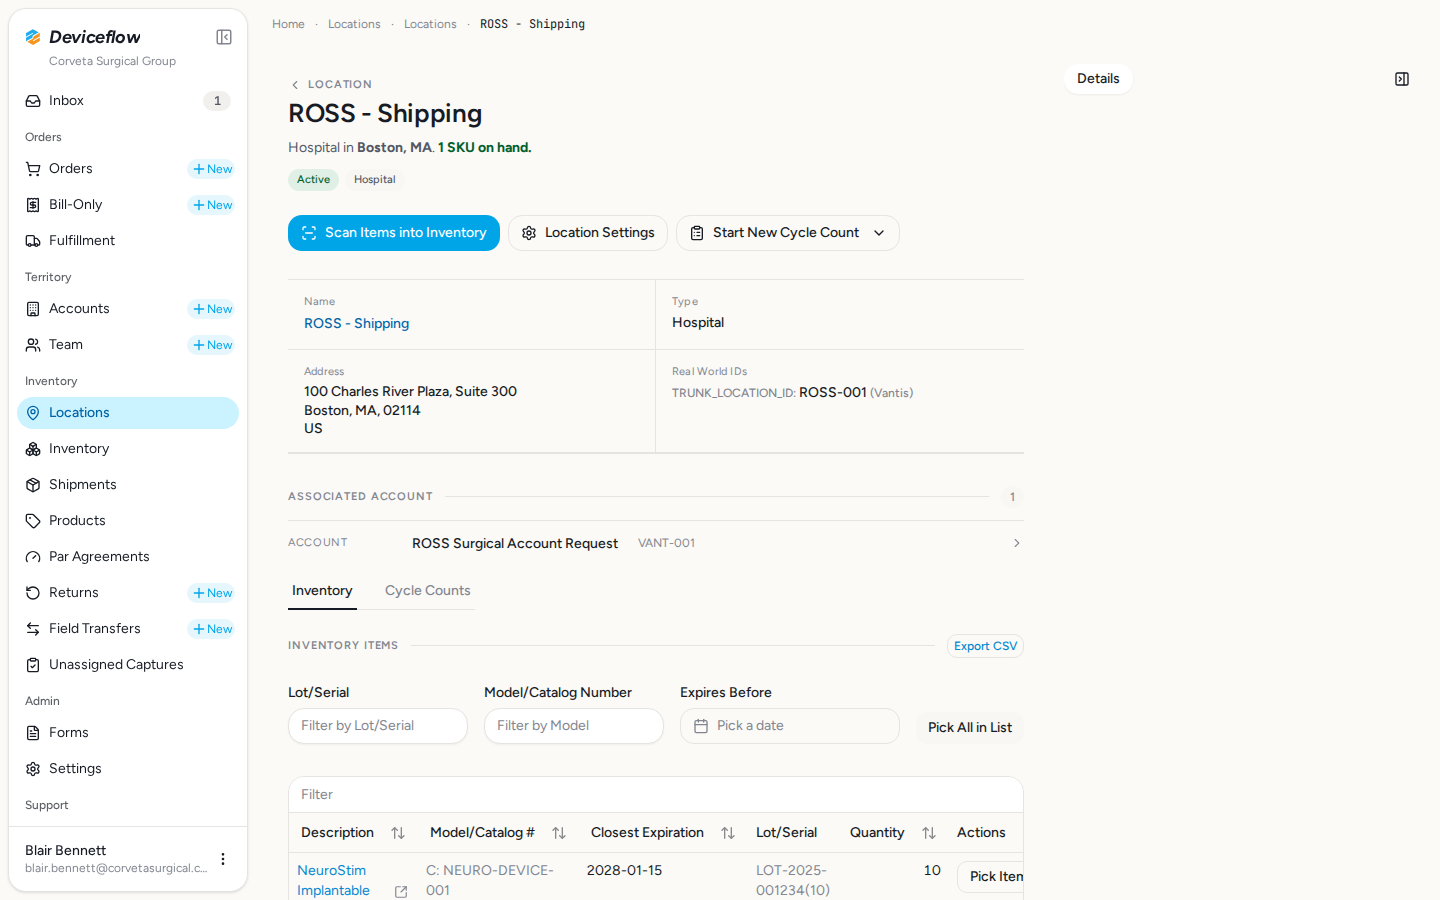Viewport: 1440px width, 900px height.
Task: Open external link icon for NeuroStim Implantable
Action: 401,891
